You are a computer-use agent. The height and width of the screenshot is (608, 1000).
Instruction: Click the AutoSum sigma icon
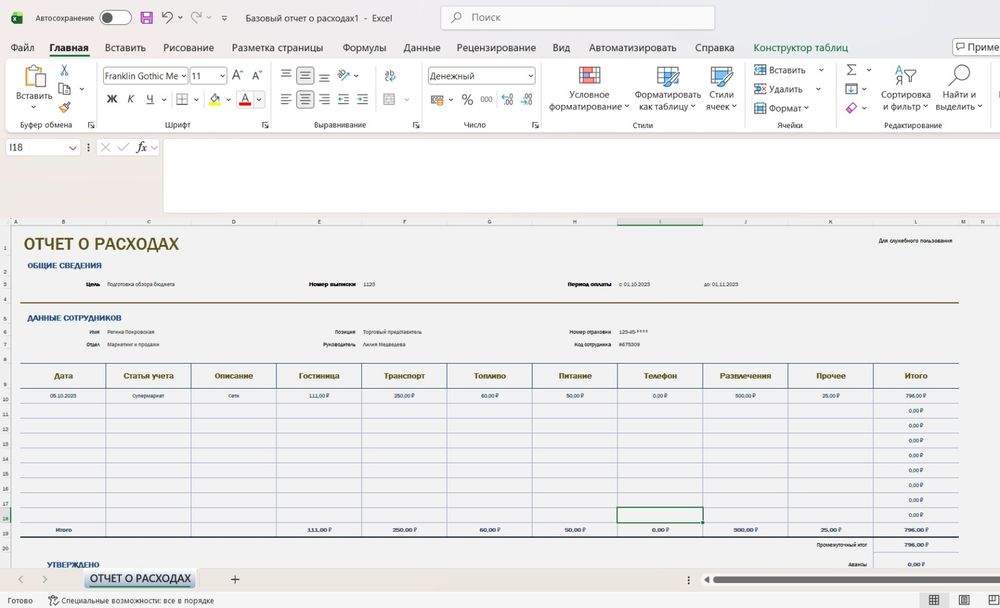pos(851,70)
